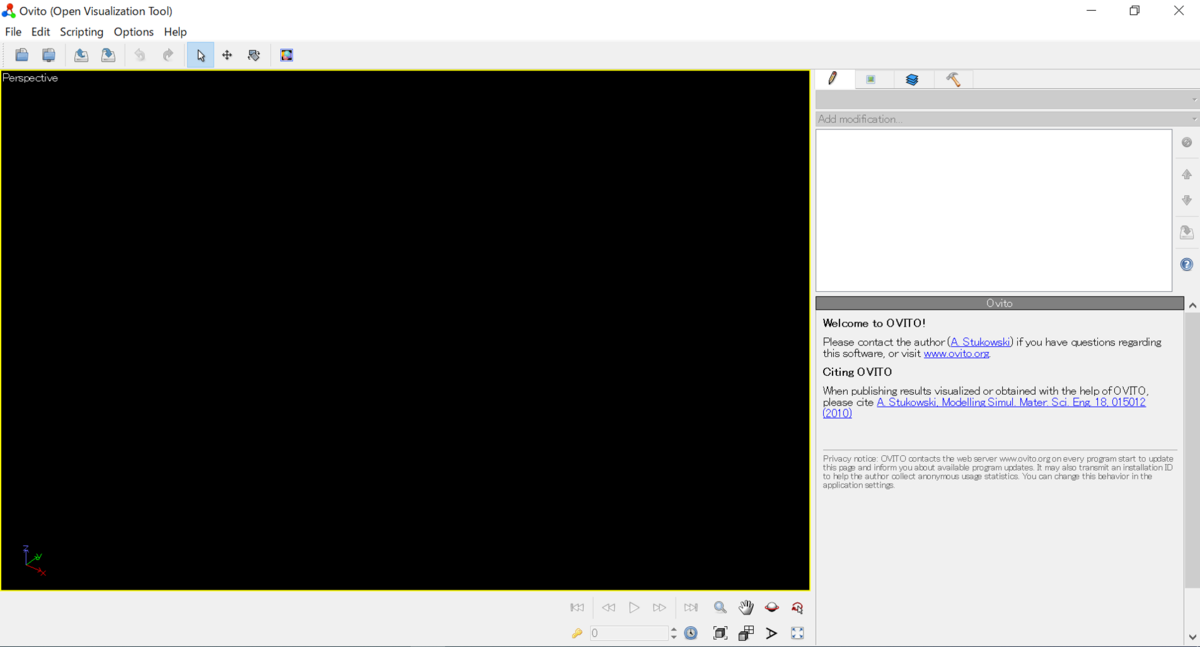This screenshot has height=647, width=1200.
Task: Activate the Orbit Camera tool
Action: coord(772,607)
